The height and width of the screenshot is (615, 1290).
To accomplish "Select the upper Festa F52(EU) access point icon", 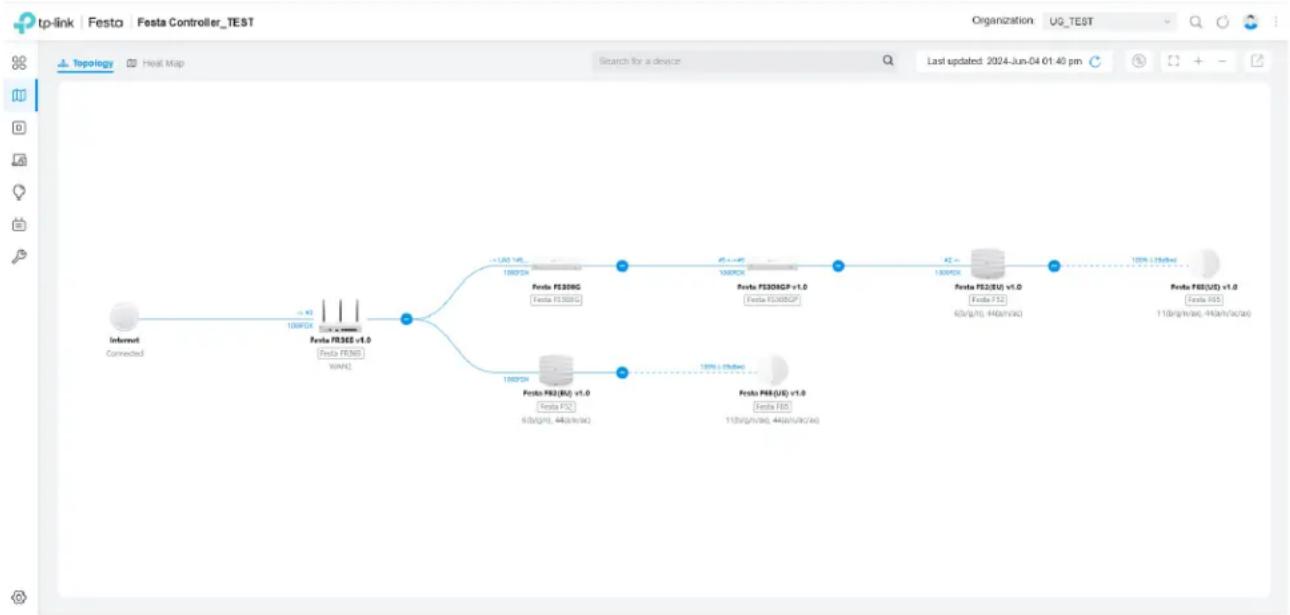I will (987, 262).
